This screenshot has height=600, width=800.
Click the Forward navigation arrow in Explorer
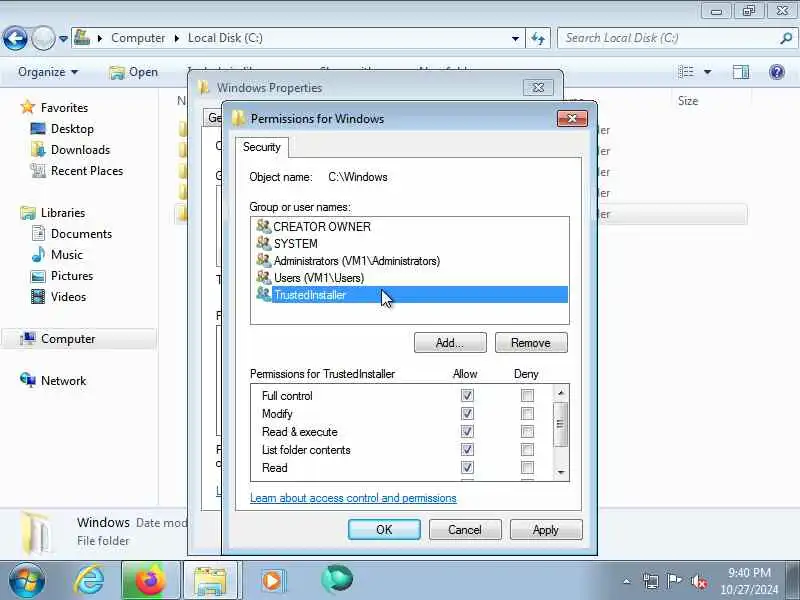43,38
